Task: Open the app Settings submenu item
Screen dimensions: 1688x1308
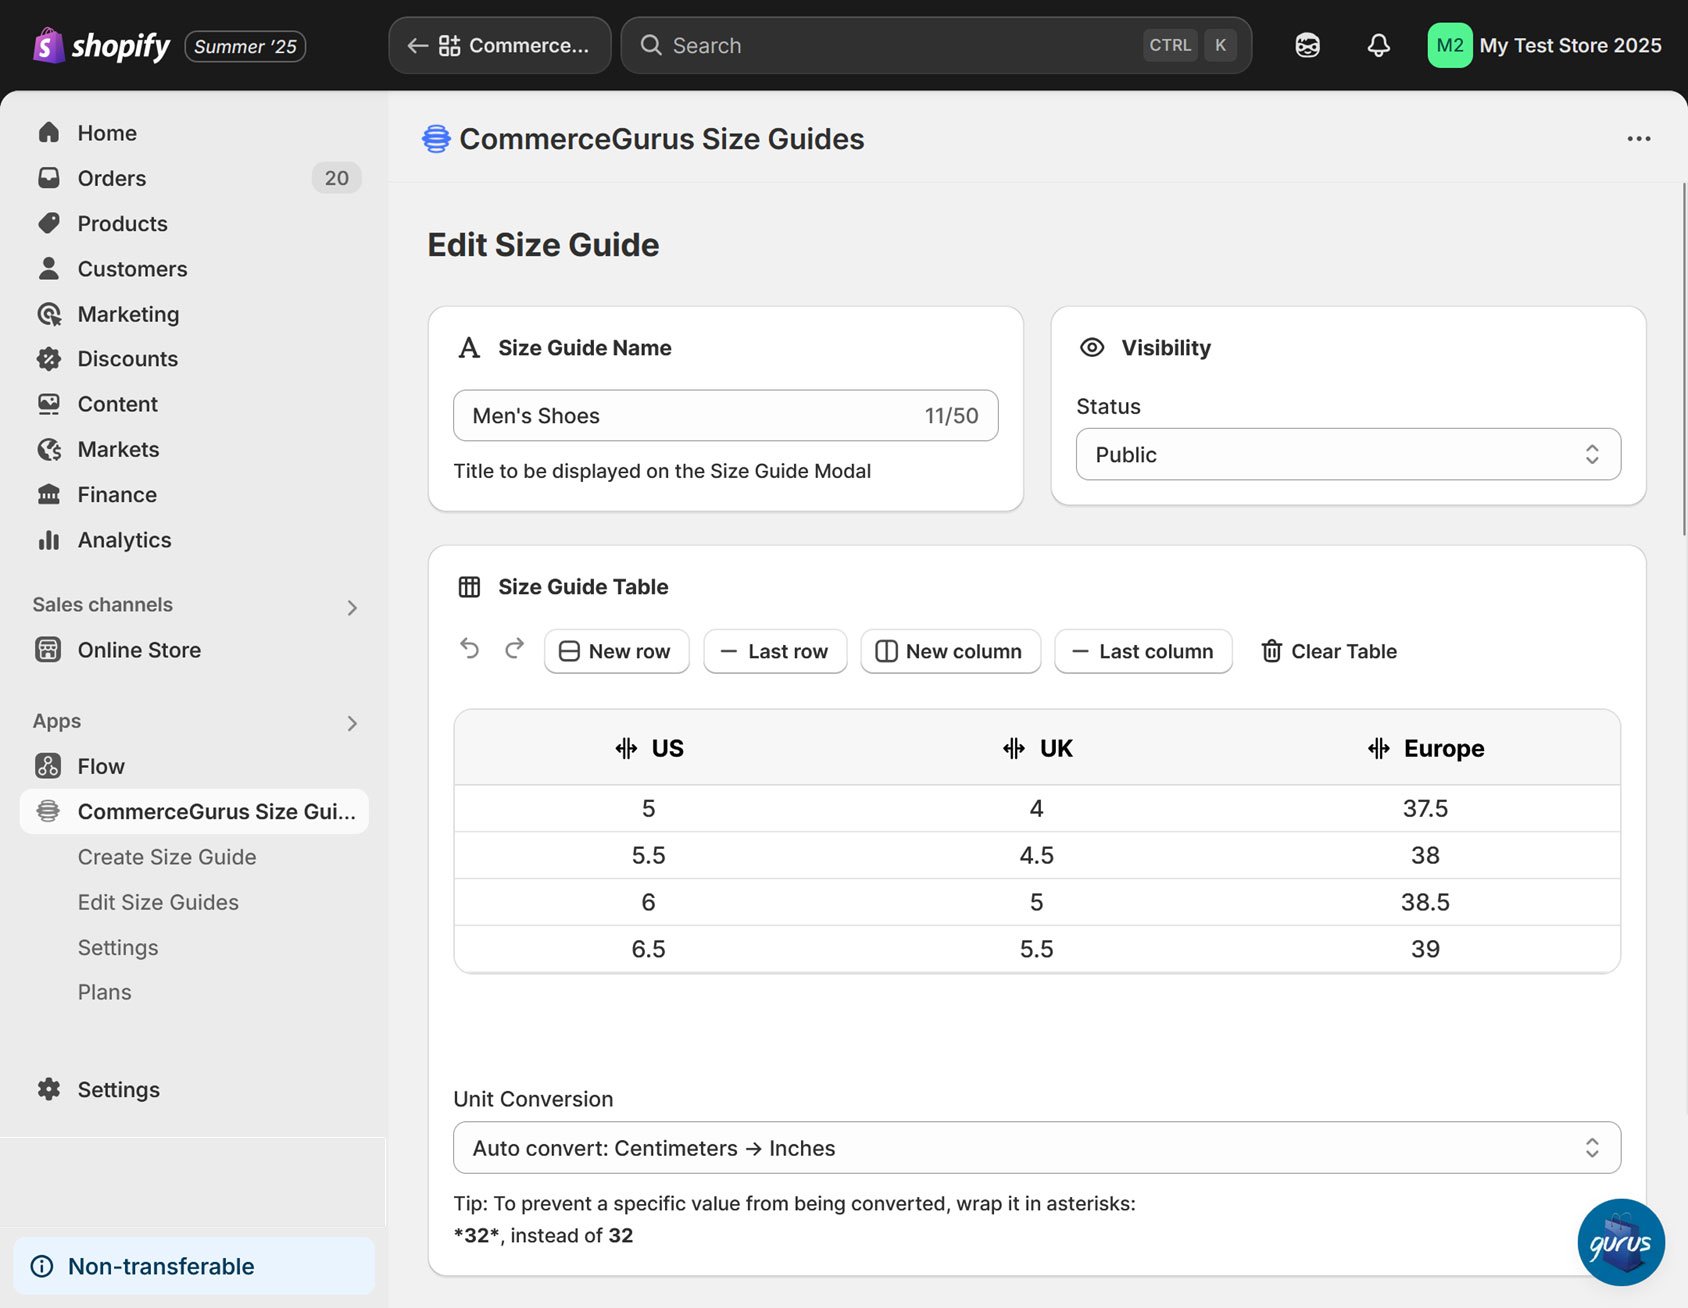Action: tap(118, 947)
